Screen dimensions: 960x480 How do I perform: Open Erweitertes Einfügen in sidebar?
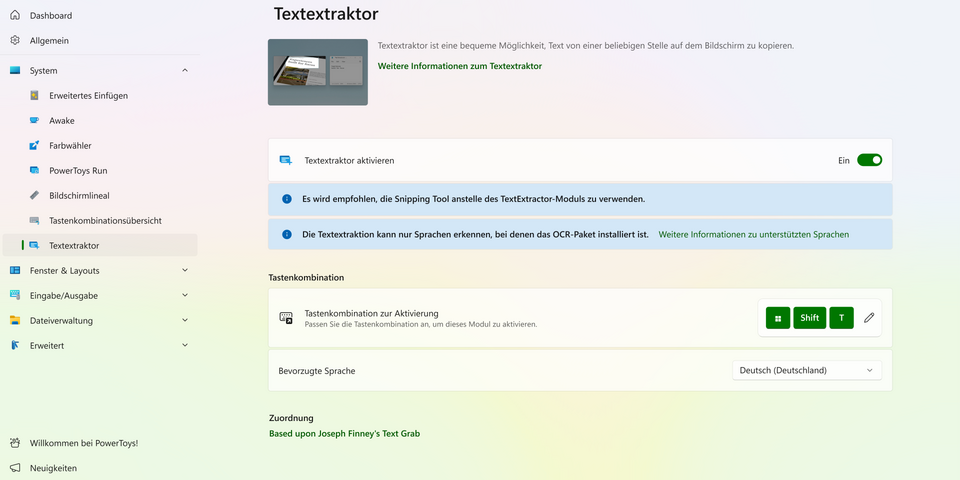point(88,96)
